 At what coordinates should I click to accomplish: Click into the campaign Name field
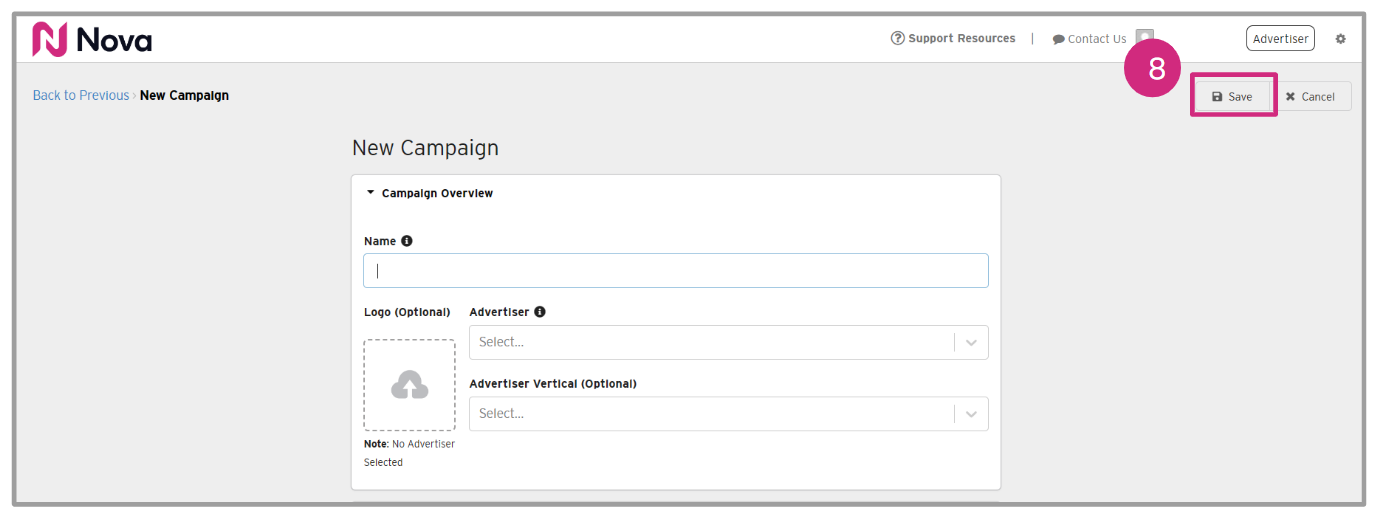point(676,271)
